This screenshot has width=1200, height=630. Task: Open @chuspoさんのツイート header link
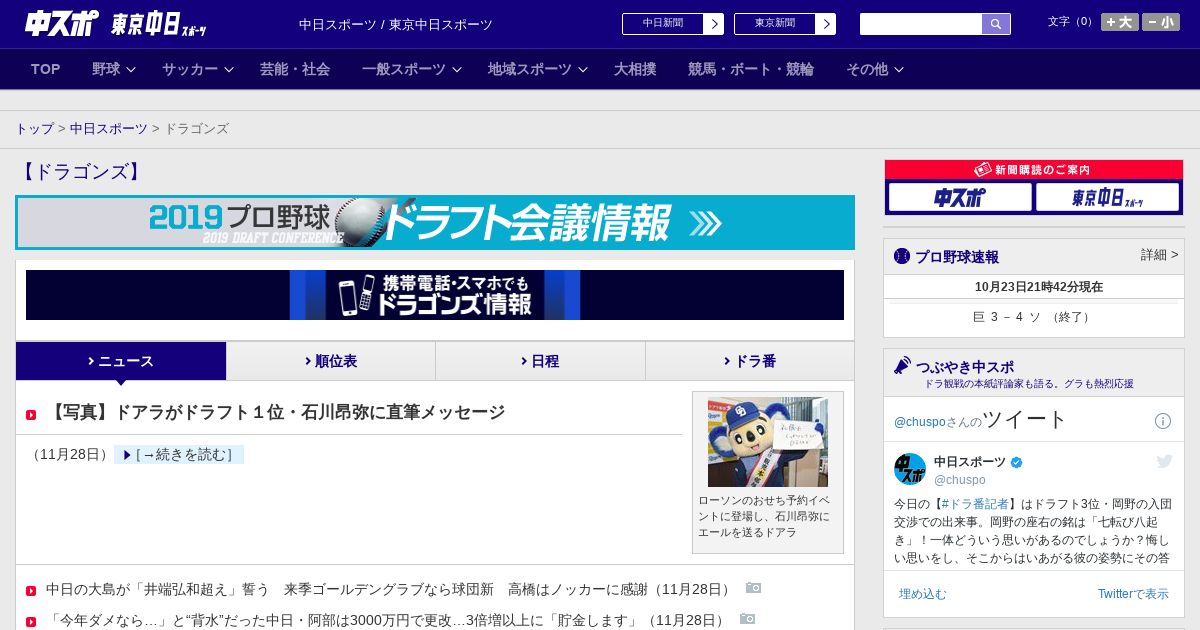981,420
